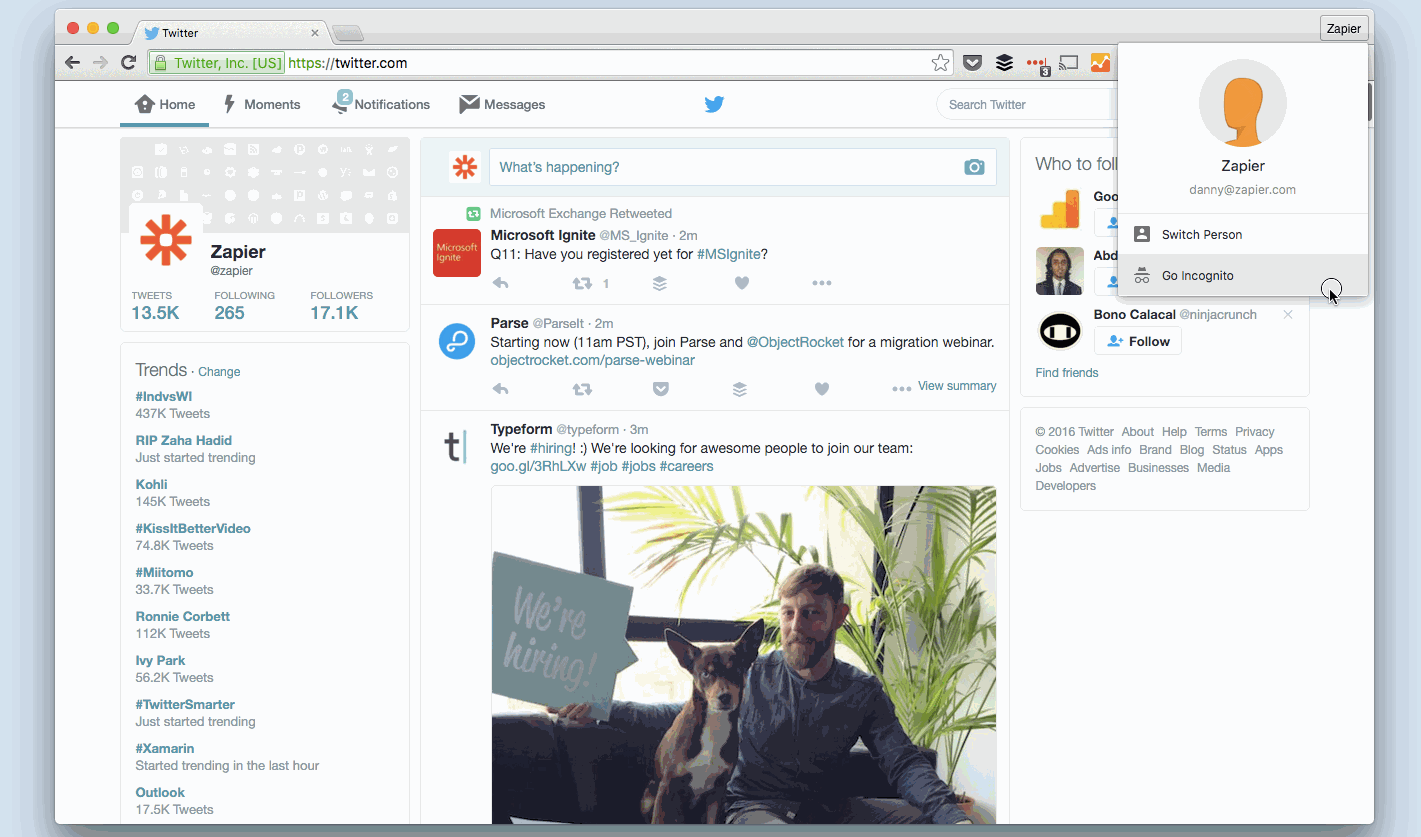Viewport: 1421px width, 837px height.
Task: Click the Search Twitter field
Action: click(x=1028, y=104)
